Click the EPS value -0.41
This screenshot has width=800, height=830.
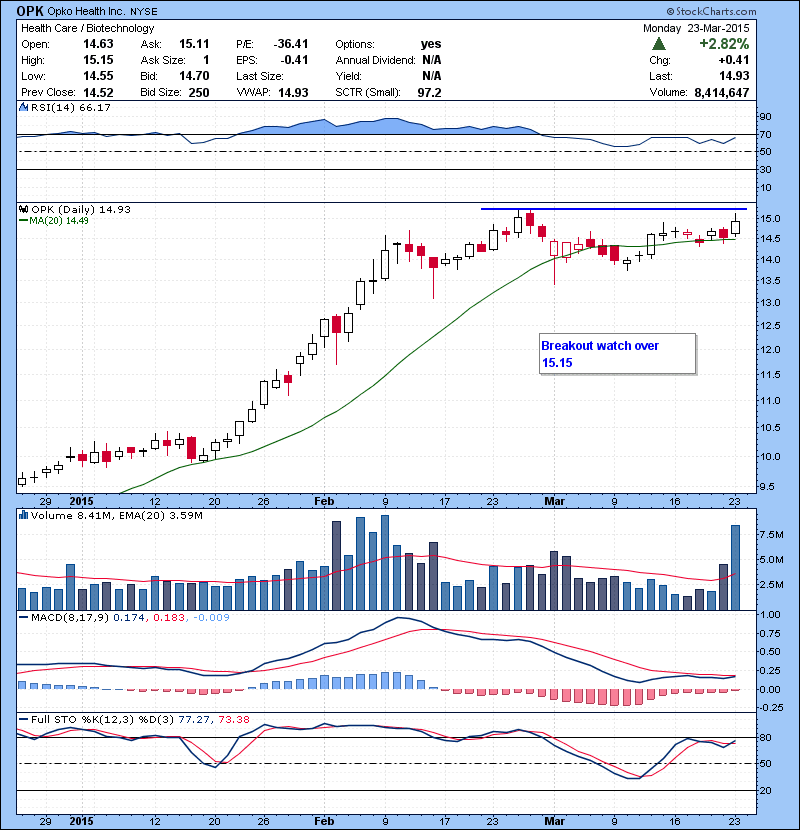(293, 60)
